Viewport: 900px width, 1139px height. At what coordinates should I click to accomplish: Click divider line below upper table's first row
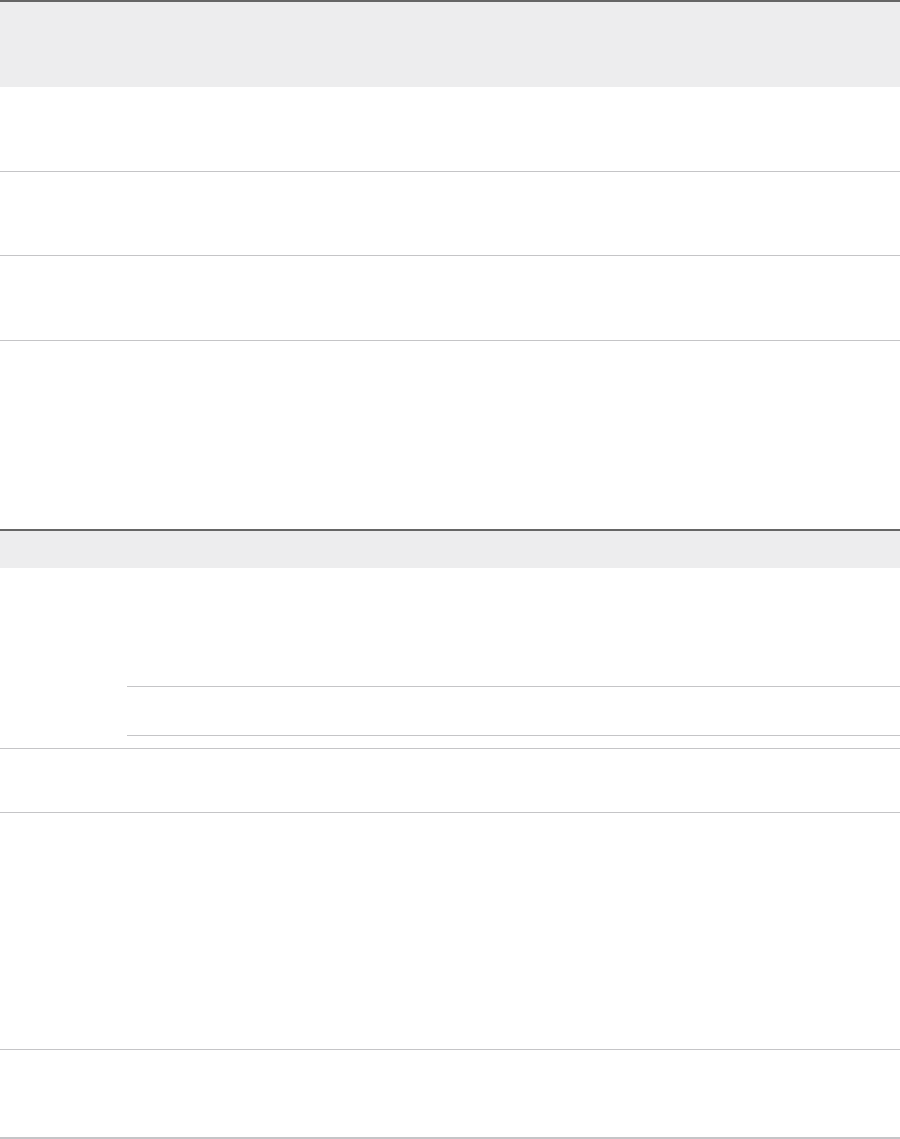tap(450, 171)
